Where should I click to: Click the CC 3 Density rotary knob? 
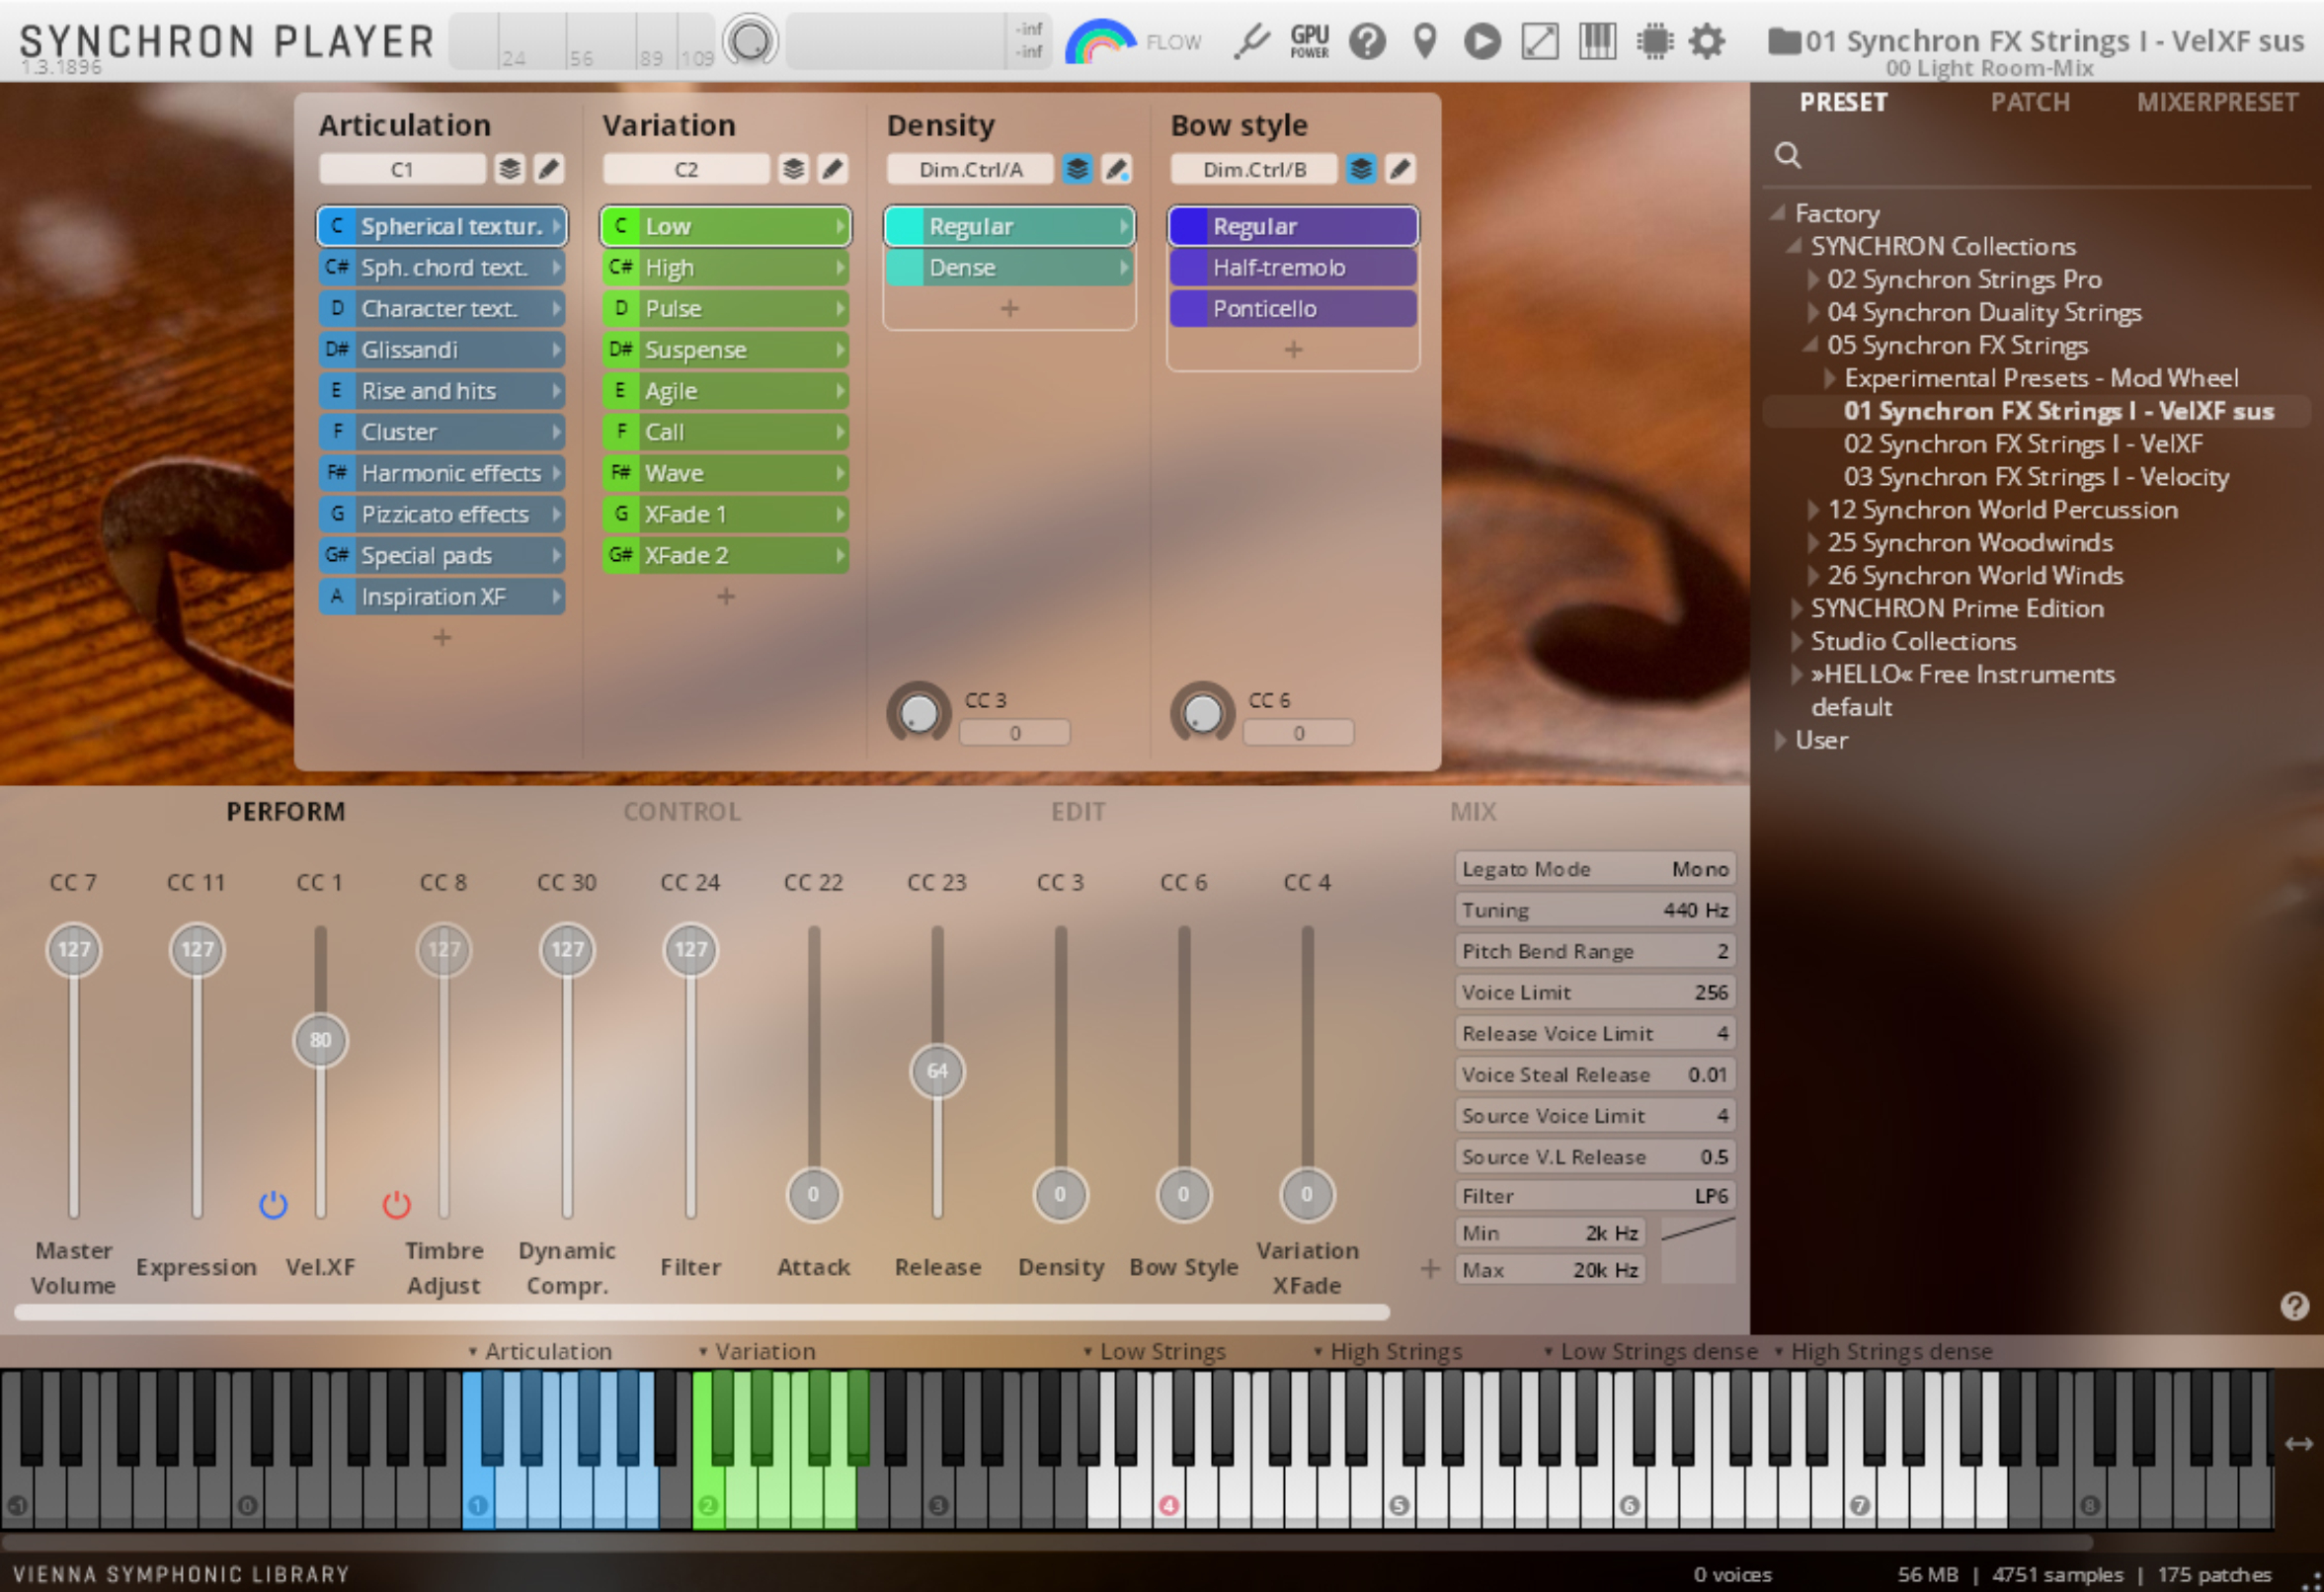tap(918, 713)
